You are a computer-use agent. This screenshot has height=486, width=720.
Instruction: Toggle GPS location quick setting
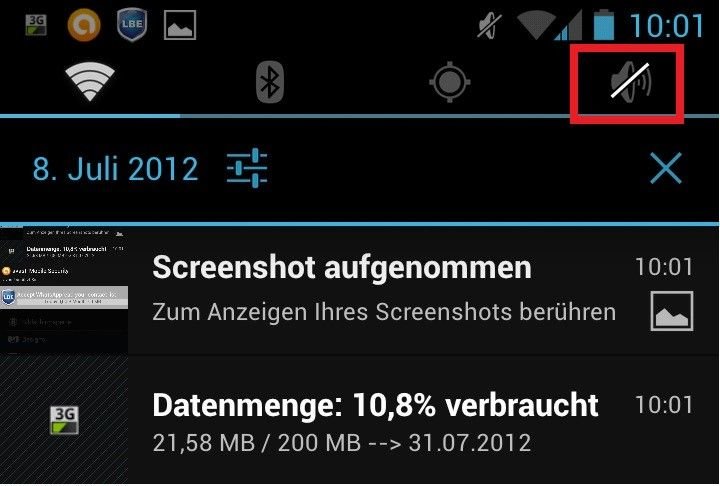[x=450, y=82]
